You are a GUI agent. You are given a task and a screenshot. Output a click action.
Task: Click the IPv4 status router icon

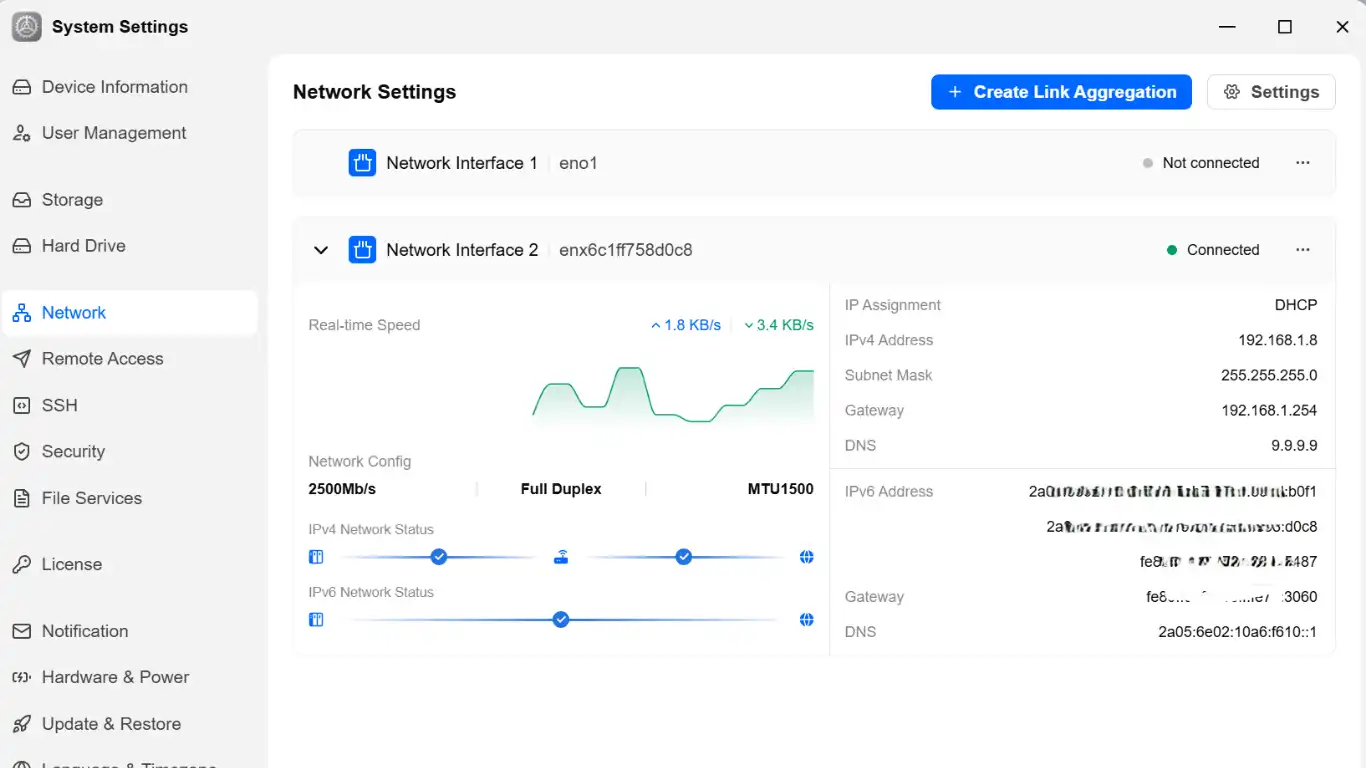click(x=561, y=557)
